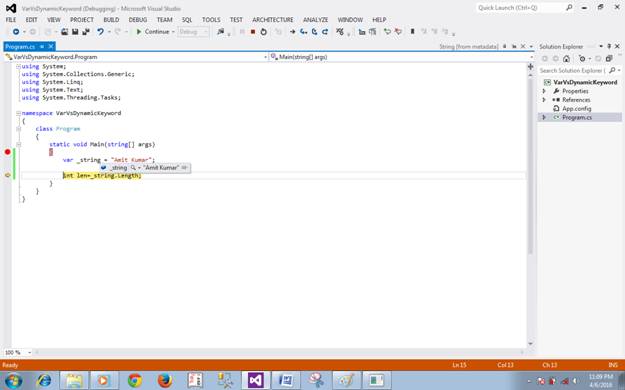
Task: Click the Windows Start button
Action: [13, 380]
